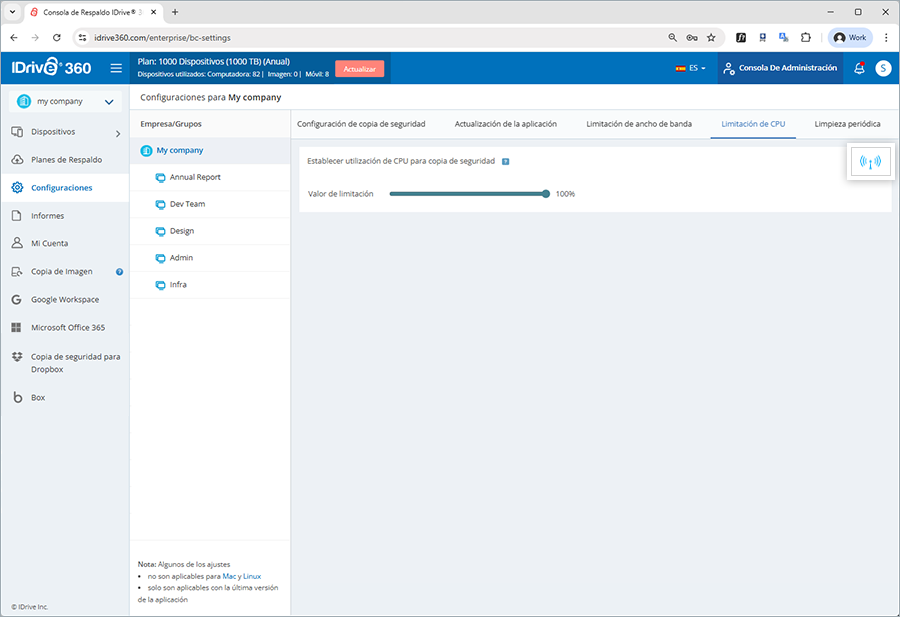Viewport: 900px width, 617px height.
Task: Click the CPU limitation value slider handle
Action: [546, 194]
